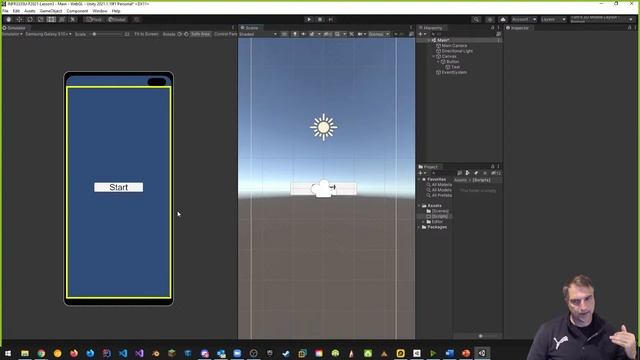Open the cloud services icon
The height and width of the screenshot is (360, 640).
[x=503, y=19]
